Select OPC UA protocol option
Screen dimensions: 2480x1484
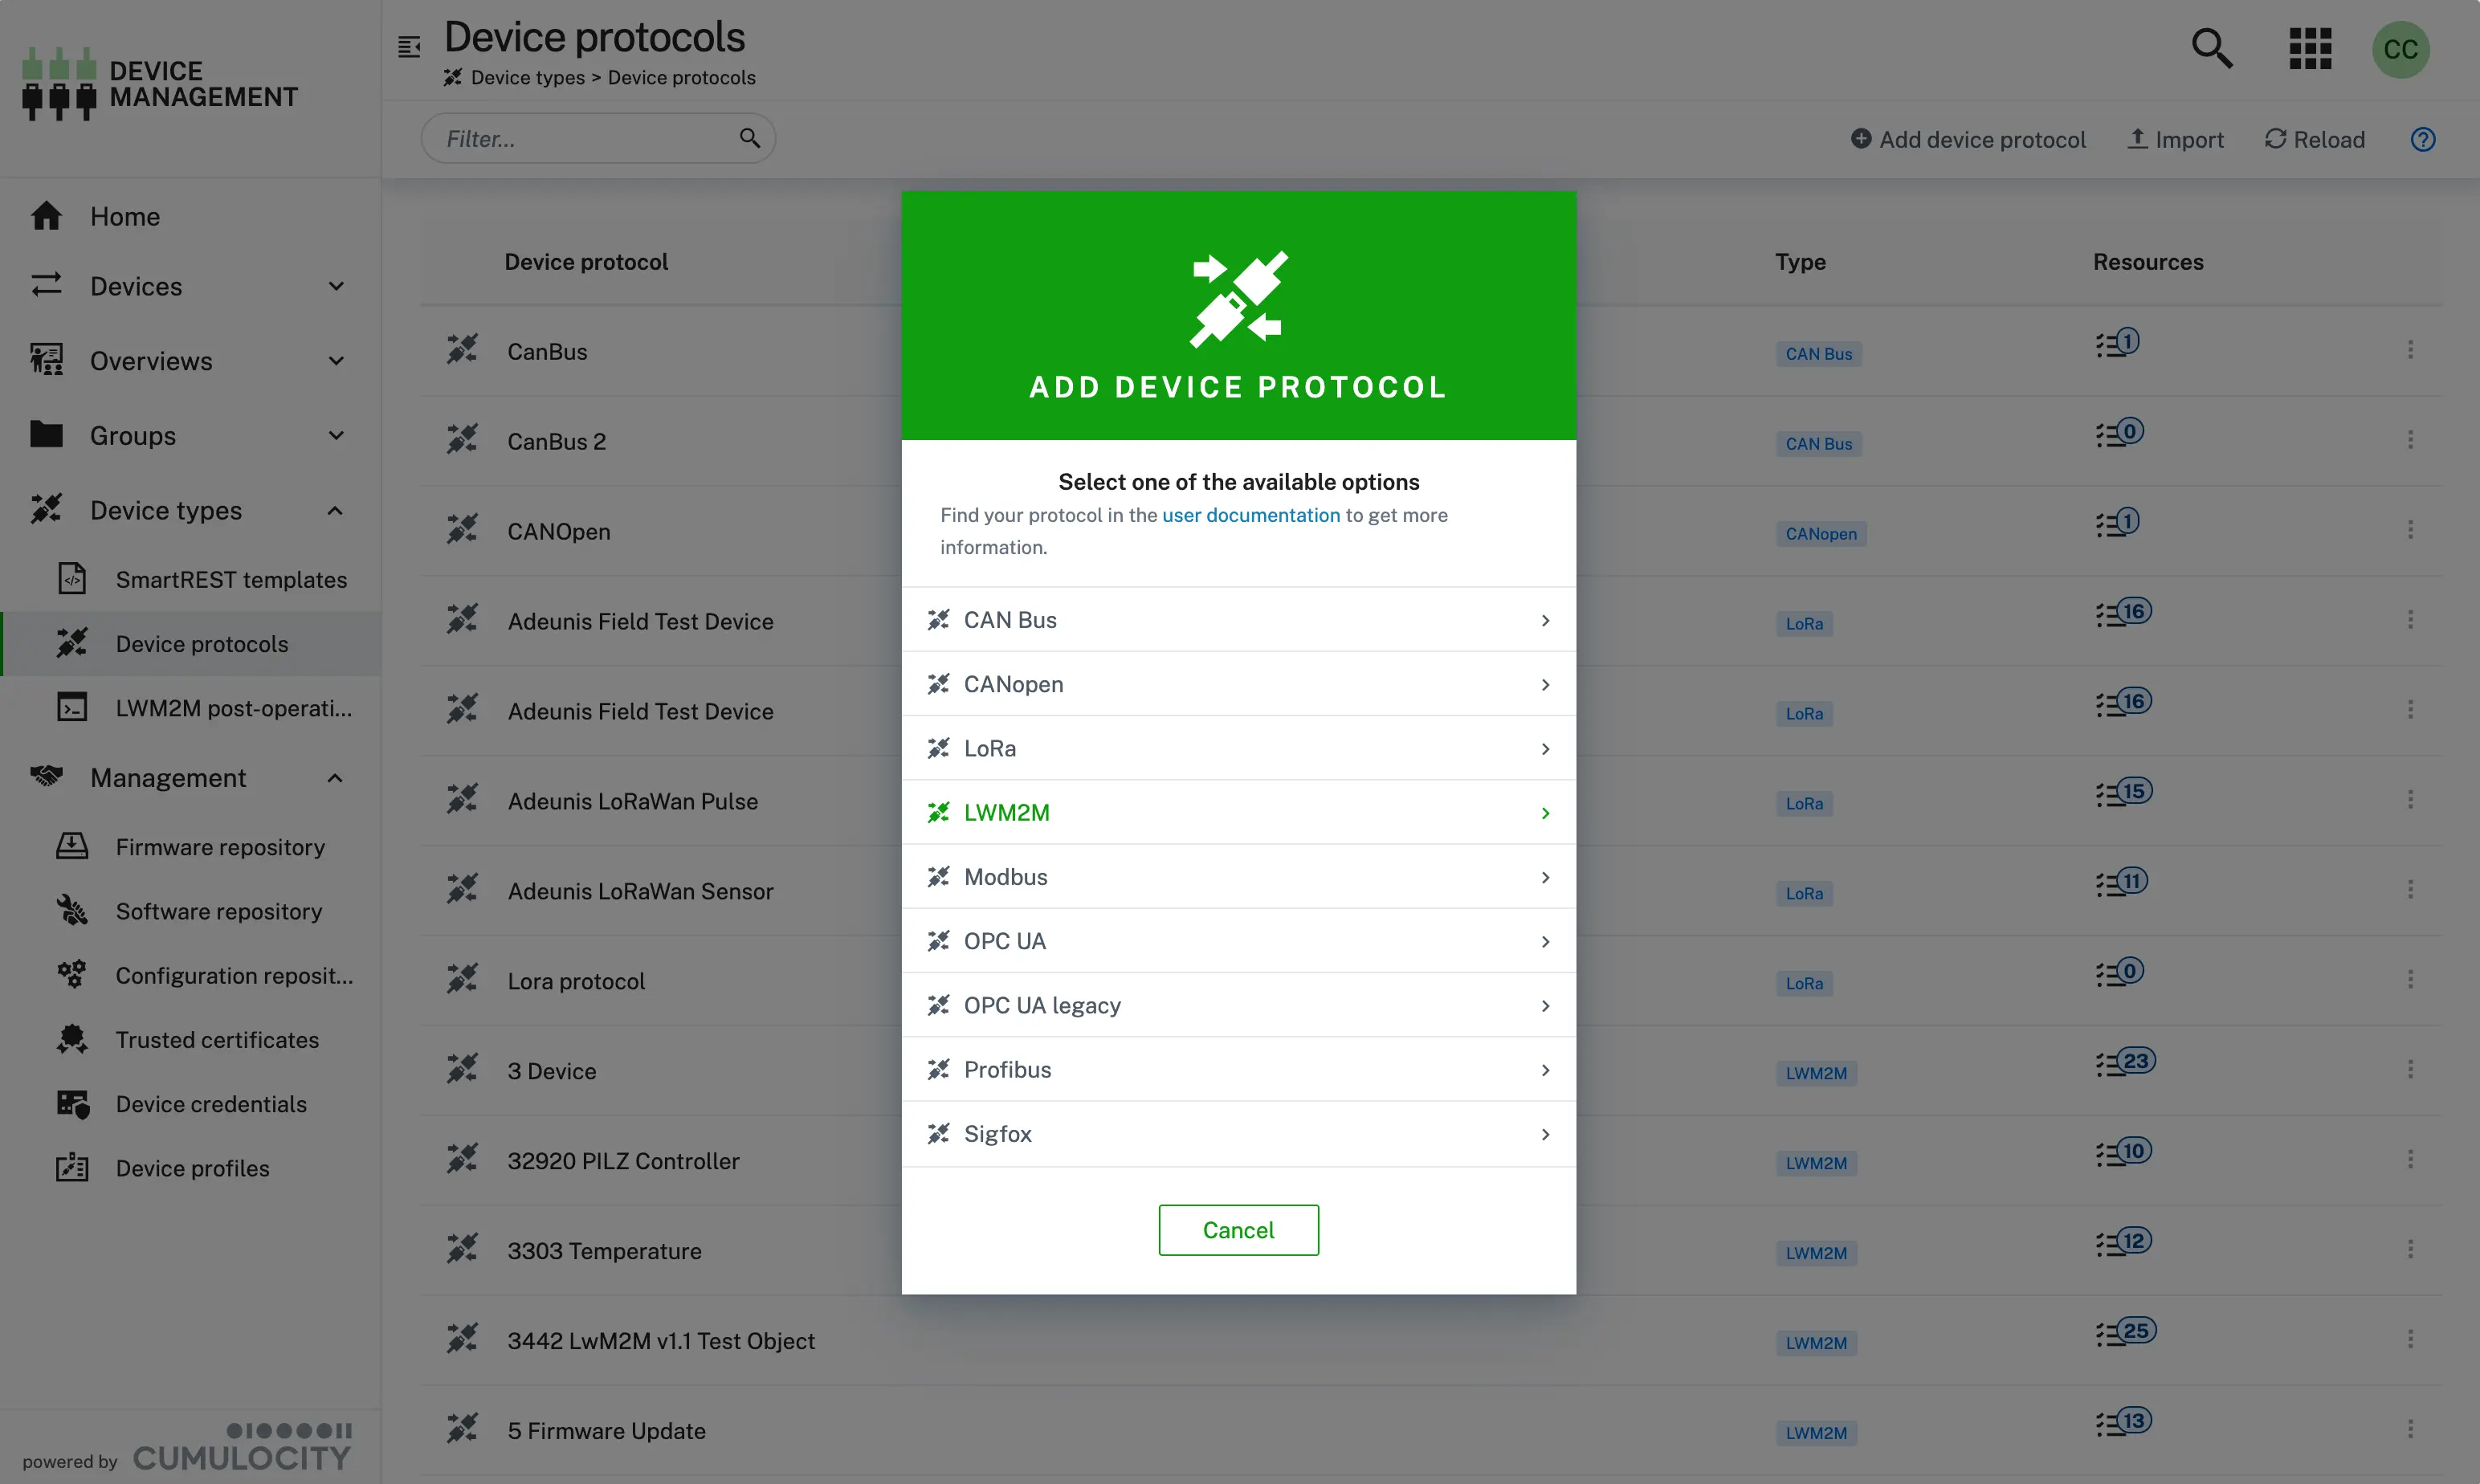(1238, 940)
